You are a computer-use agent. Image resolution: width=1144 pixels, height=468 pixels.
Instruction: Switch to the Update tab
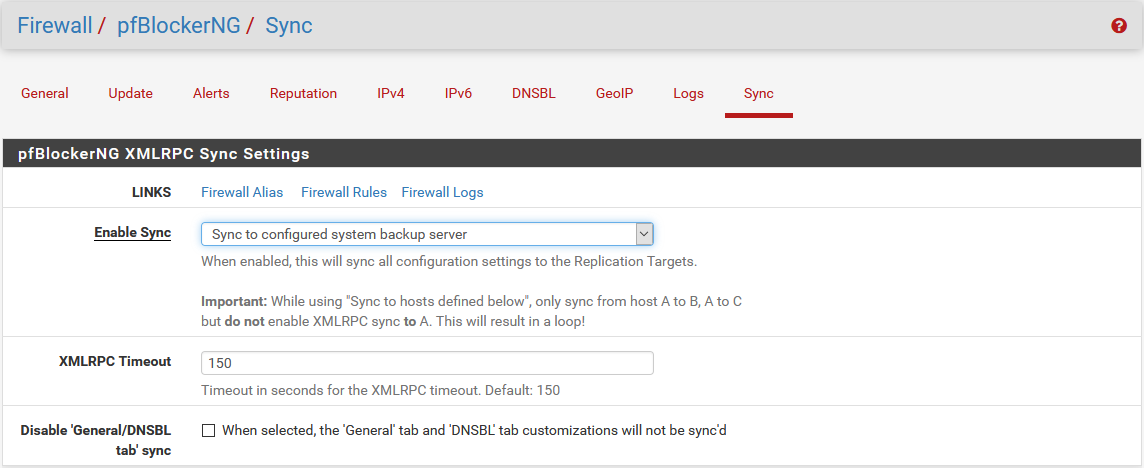click(131, 93)
